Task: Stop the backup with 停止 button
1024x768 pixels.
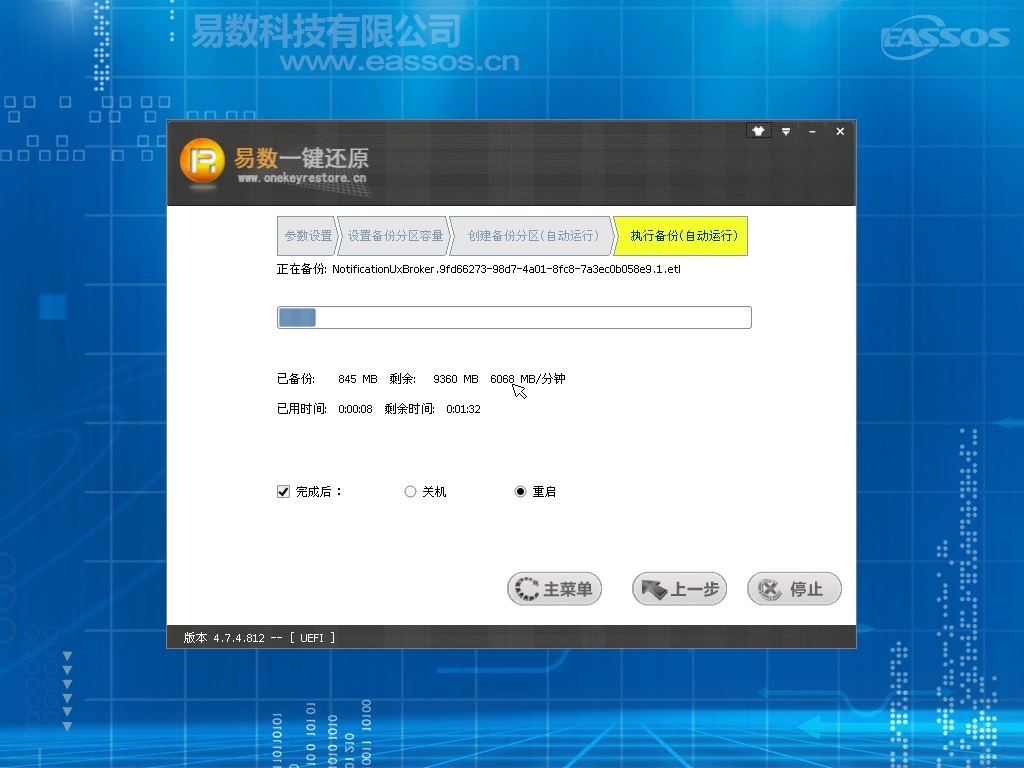Action: coord(794,589)
